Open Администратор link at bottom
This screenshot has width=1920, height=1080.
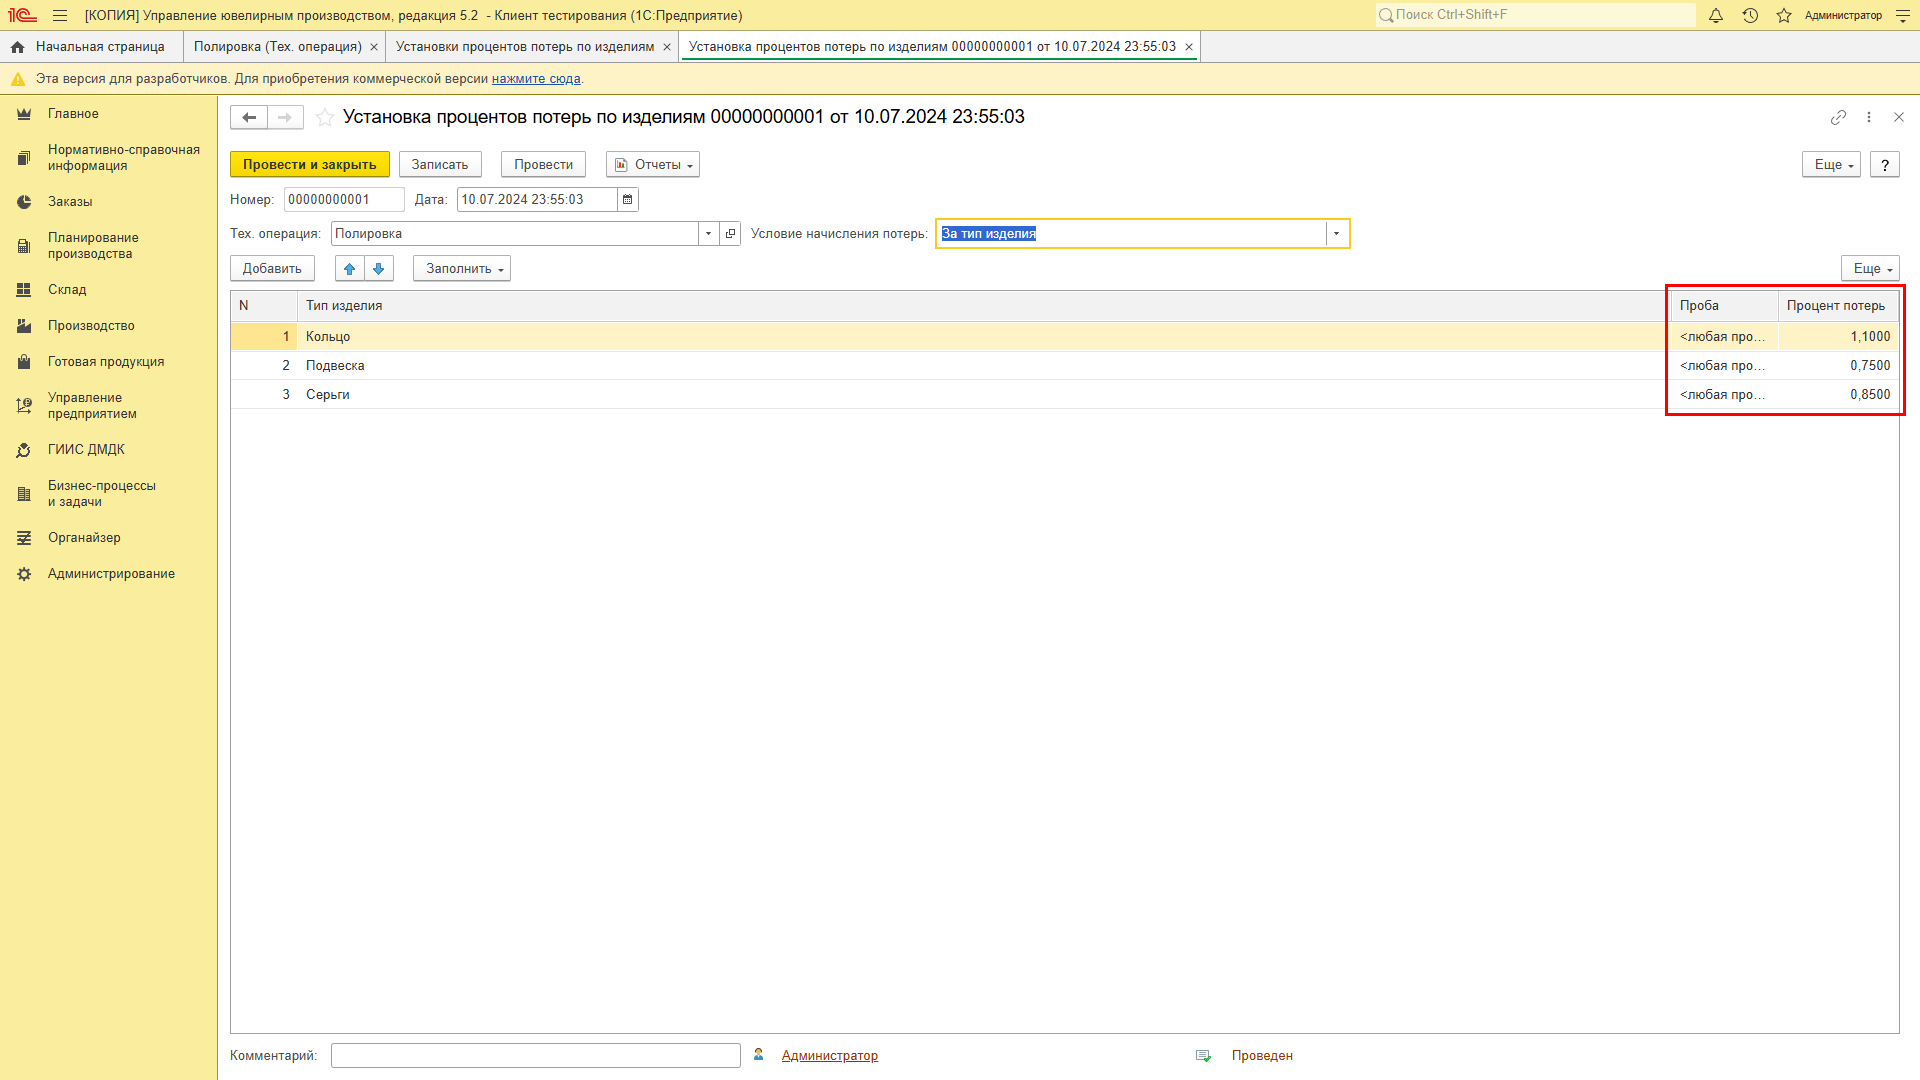click(830, 1056)
